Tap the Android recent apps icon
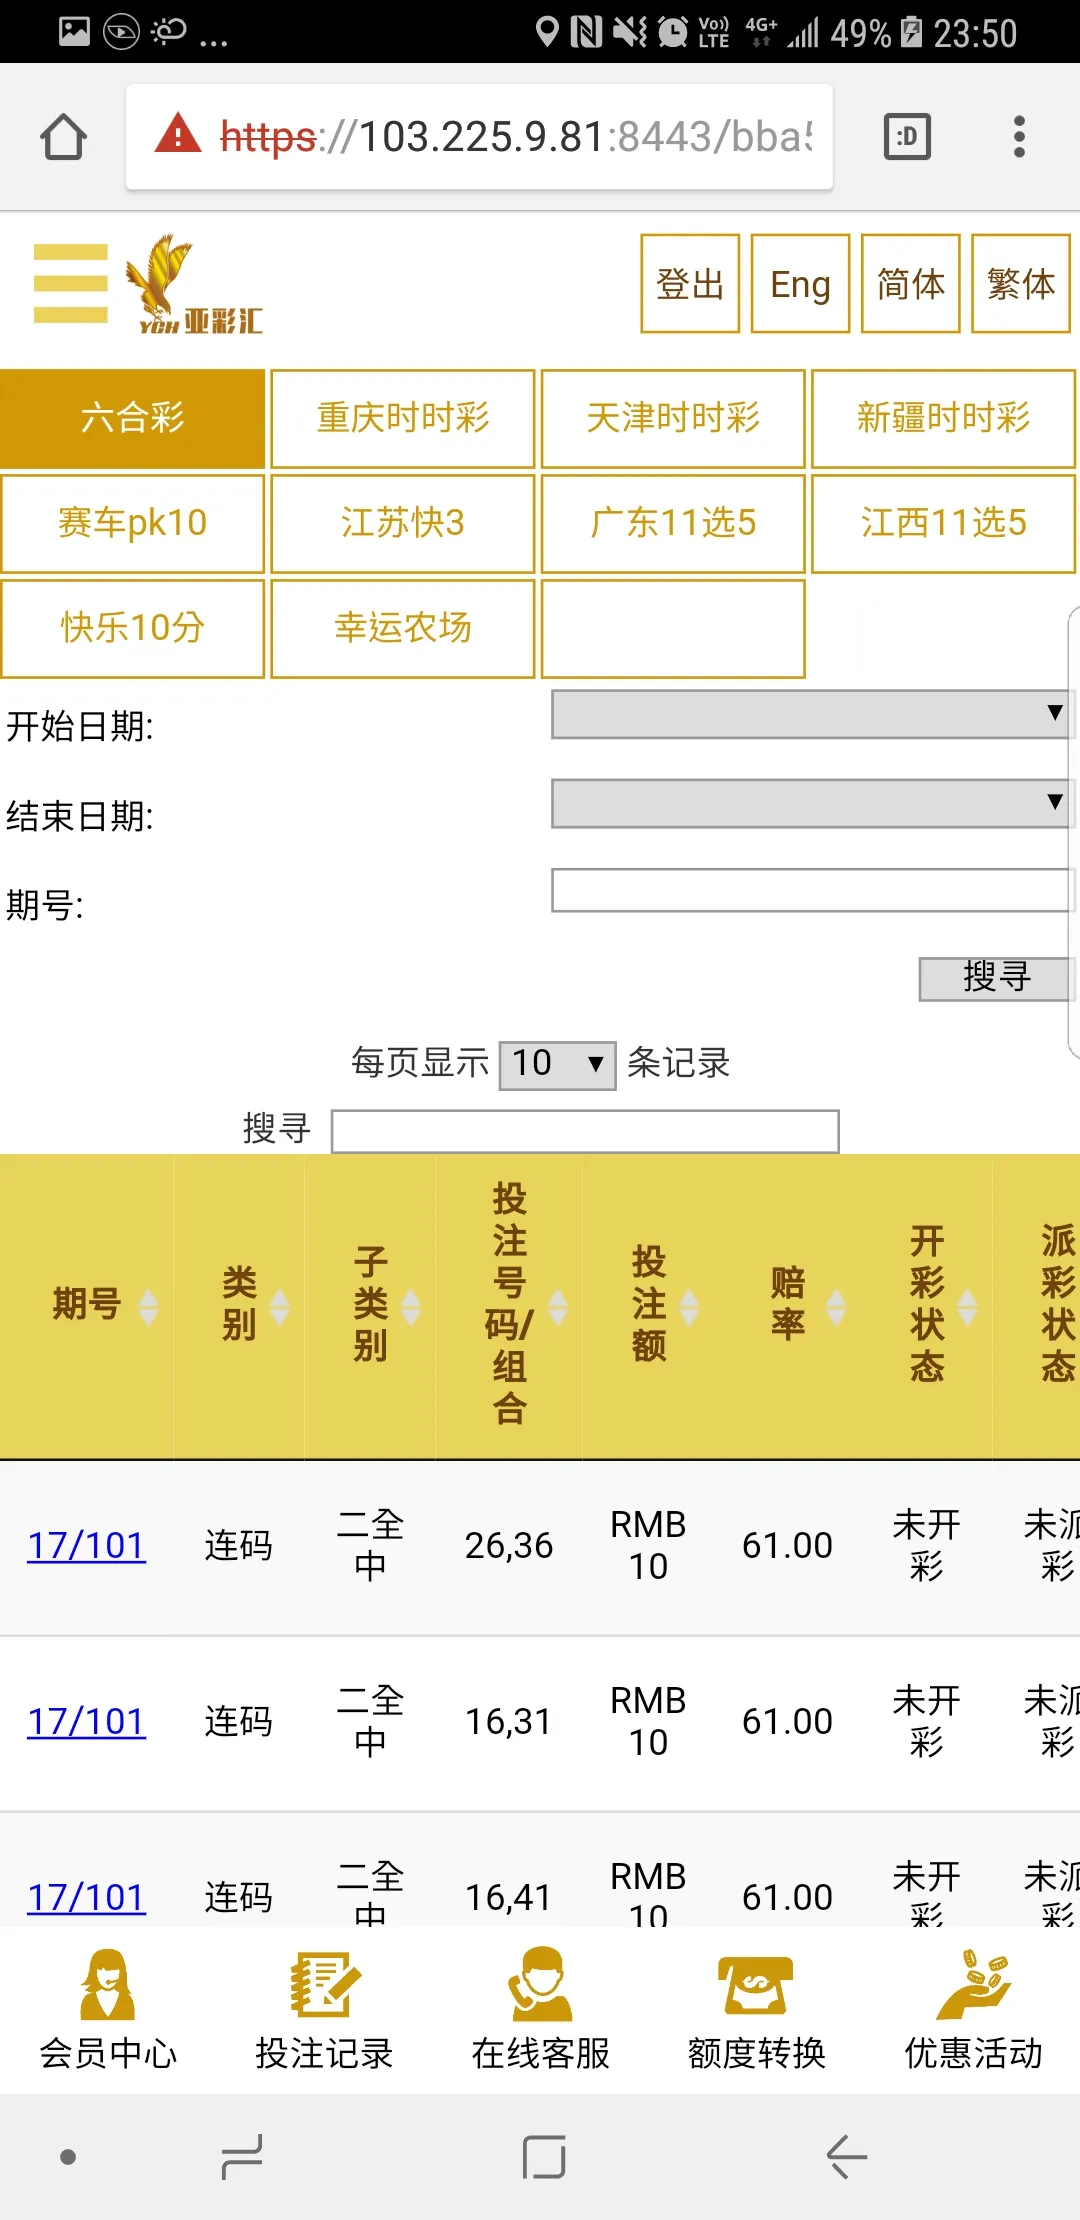The height and width of the screenshot is (2220, 1080). pos(242,2157)
